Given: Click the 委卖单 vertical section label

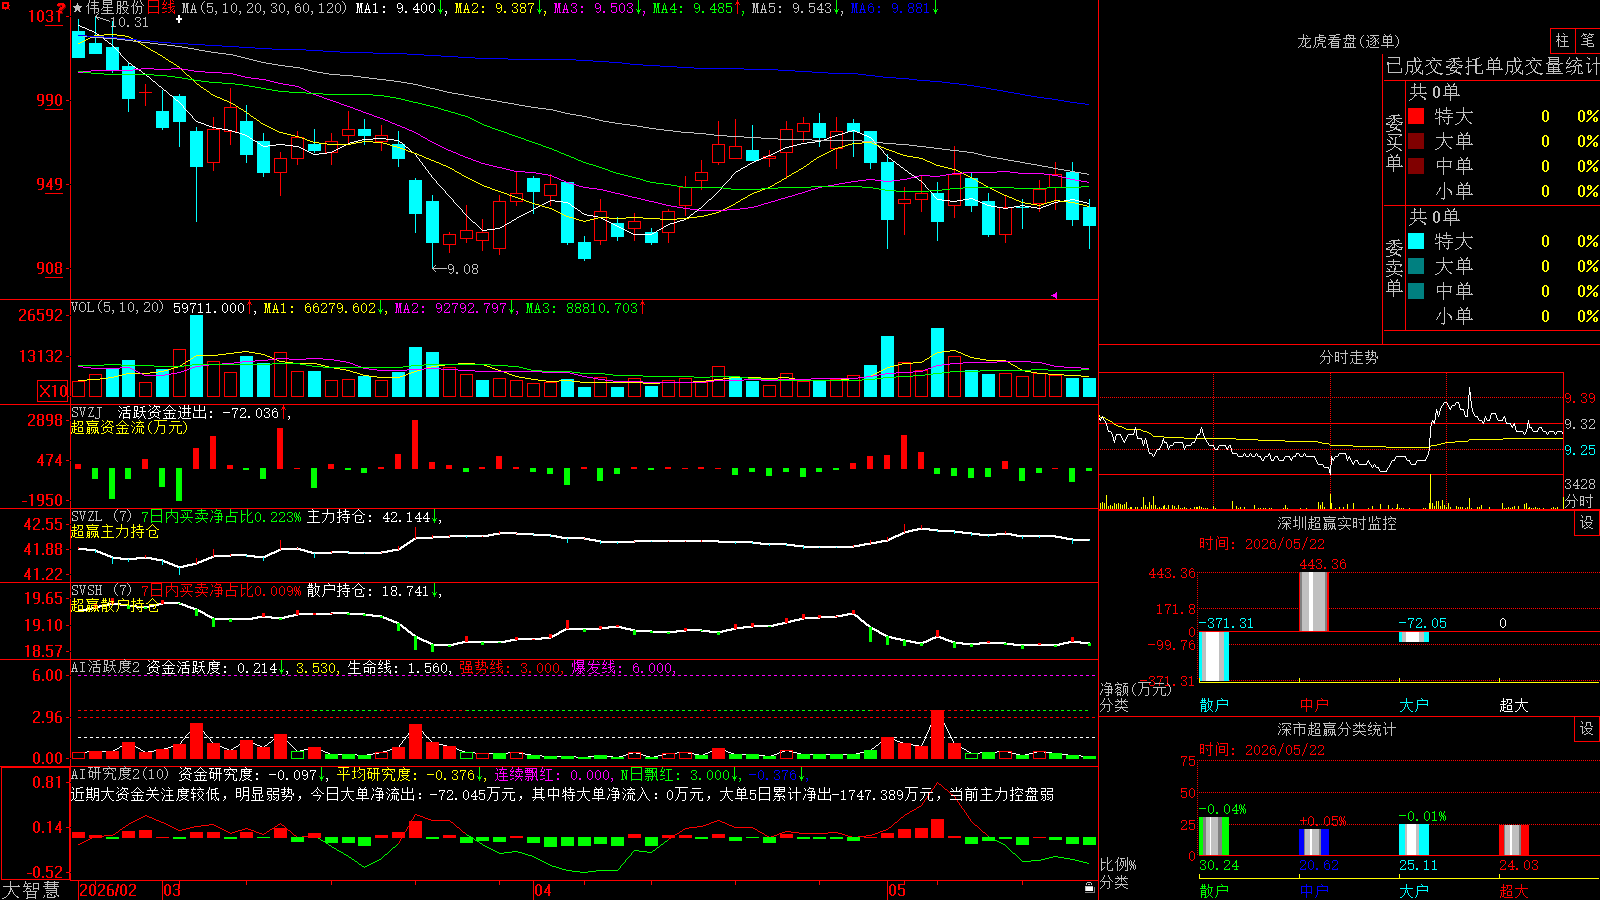Looking at the screenshot, I should (x=1394, y=267).
